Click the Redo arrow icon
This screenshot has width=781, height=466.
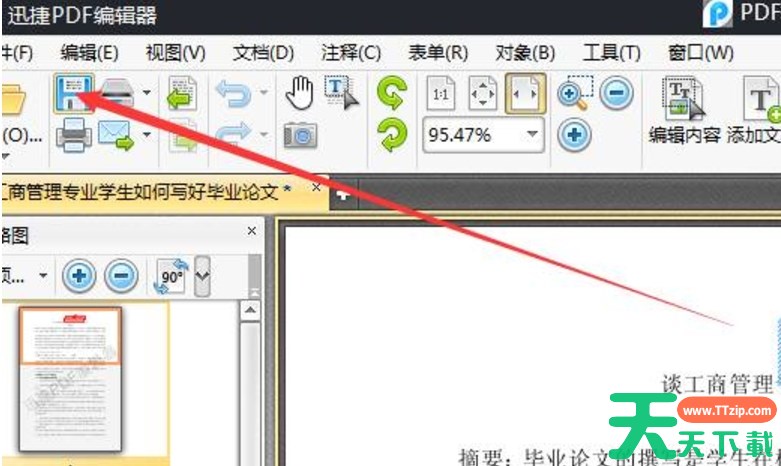[234, 134]
